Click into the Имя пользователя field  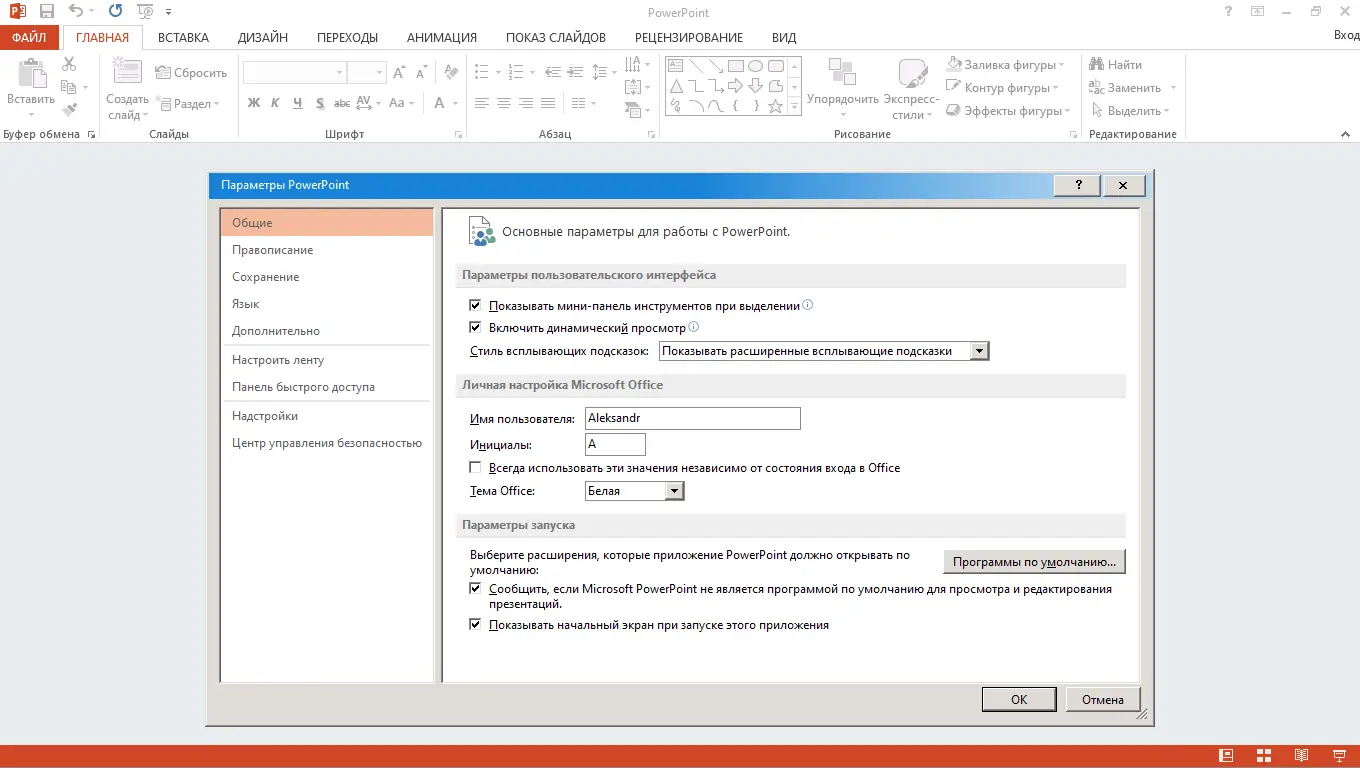click(x=693, y=418)
